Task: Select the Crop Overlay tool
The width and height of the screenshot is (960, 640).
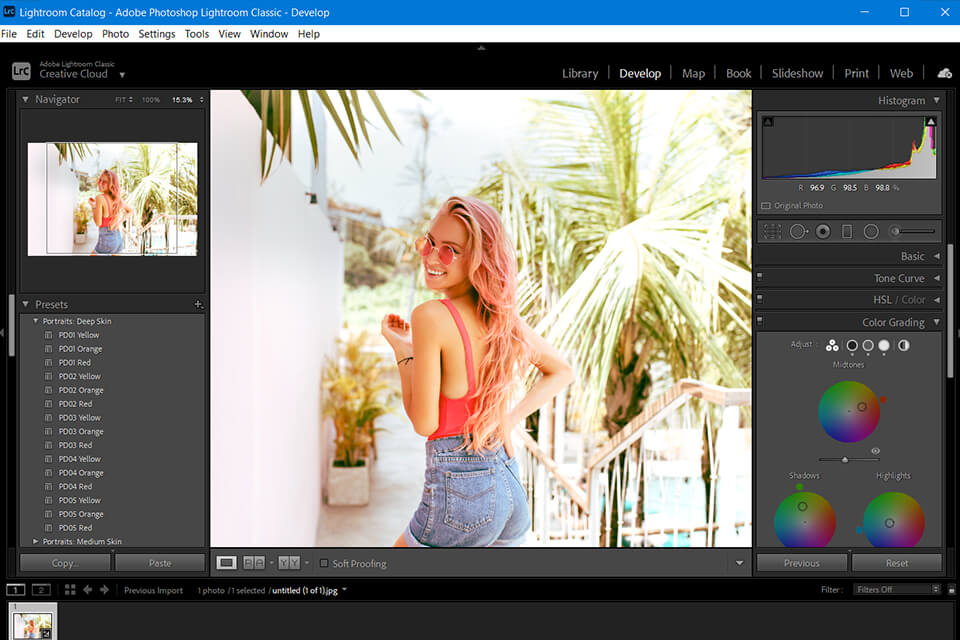Action: (771, 232)
